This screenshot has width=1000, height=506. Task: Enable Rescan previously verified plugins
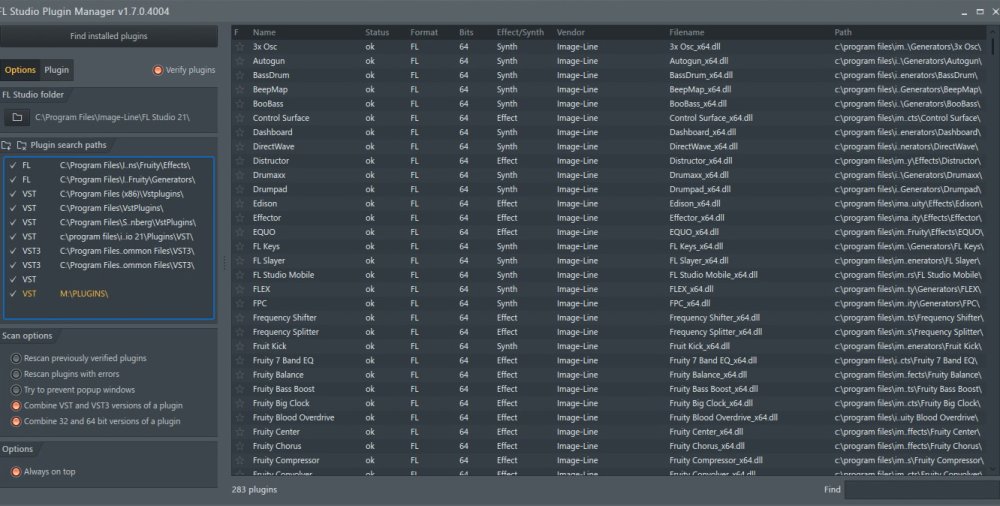coord(16,358)
